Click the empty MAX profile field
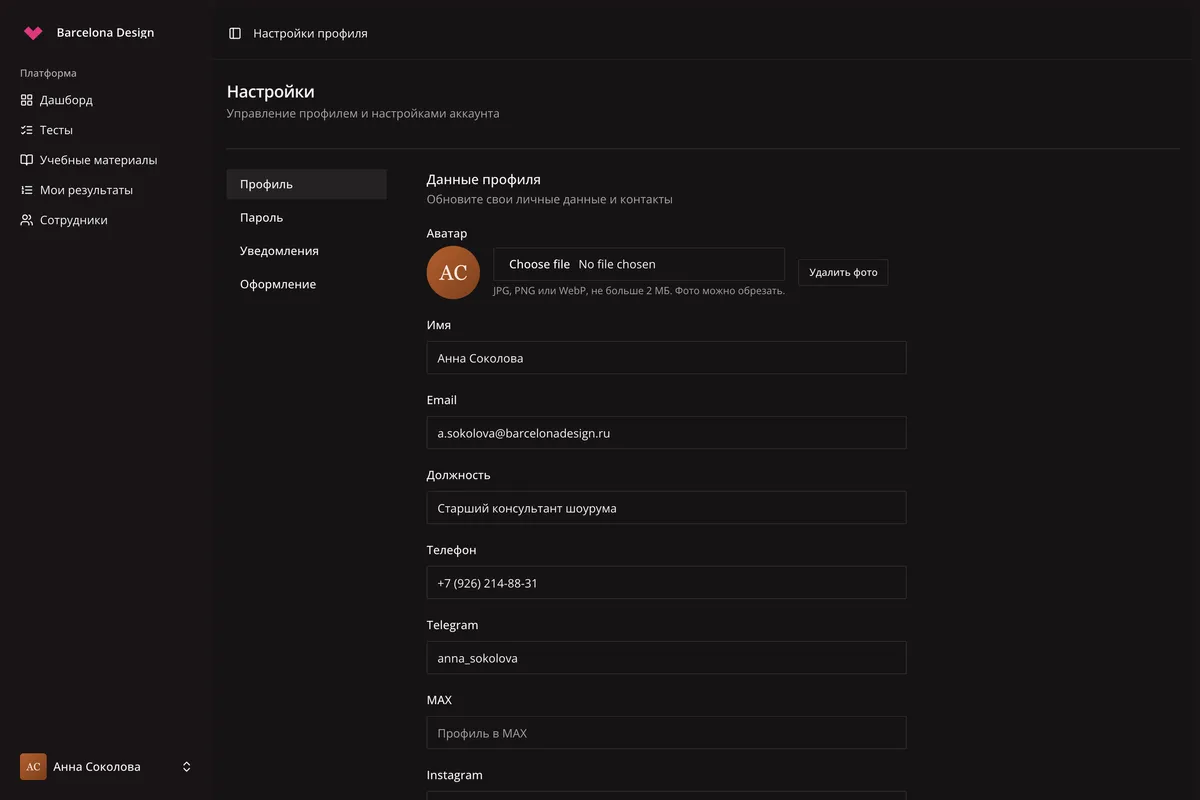Screen dimensions: 1200x800 click(x=666, y=733)
